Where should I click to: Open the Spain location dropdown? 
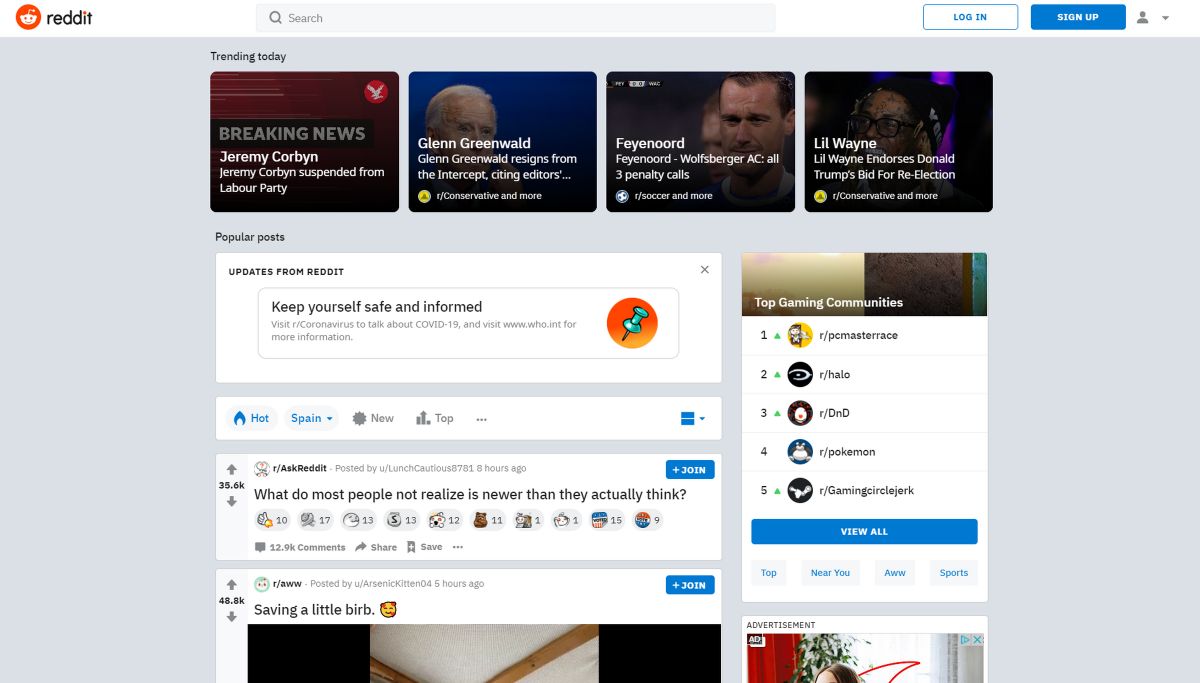point(310,418)
